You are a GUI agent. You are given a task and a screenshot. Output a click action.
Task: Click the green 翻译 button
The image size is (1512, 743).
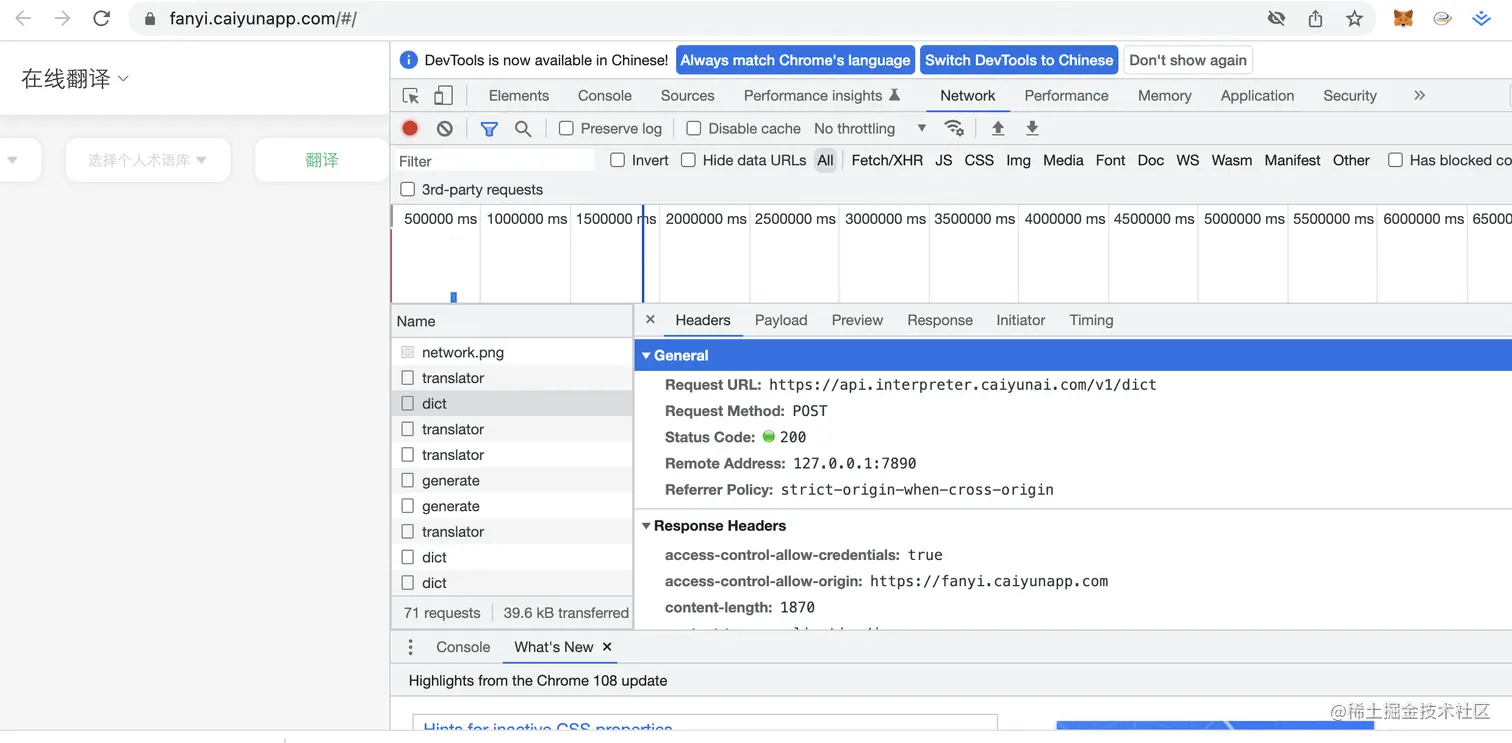322,160
